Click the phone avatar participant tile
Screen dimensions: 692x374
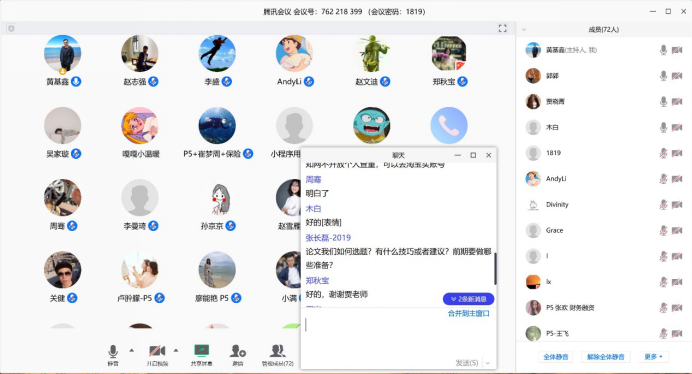[449, 125]
